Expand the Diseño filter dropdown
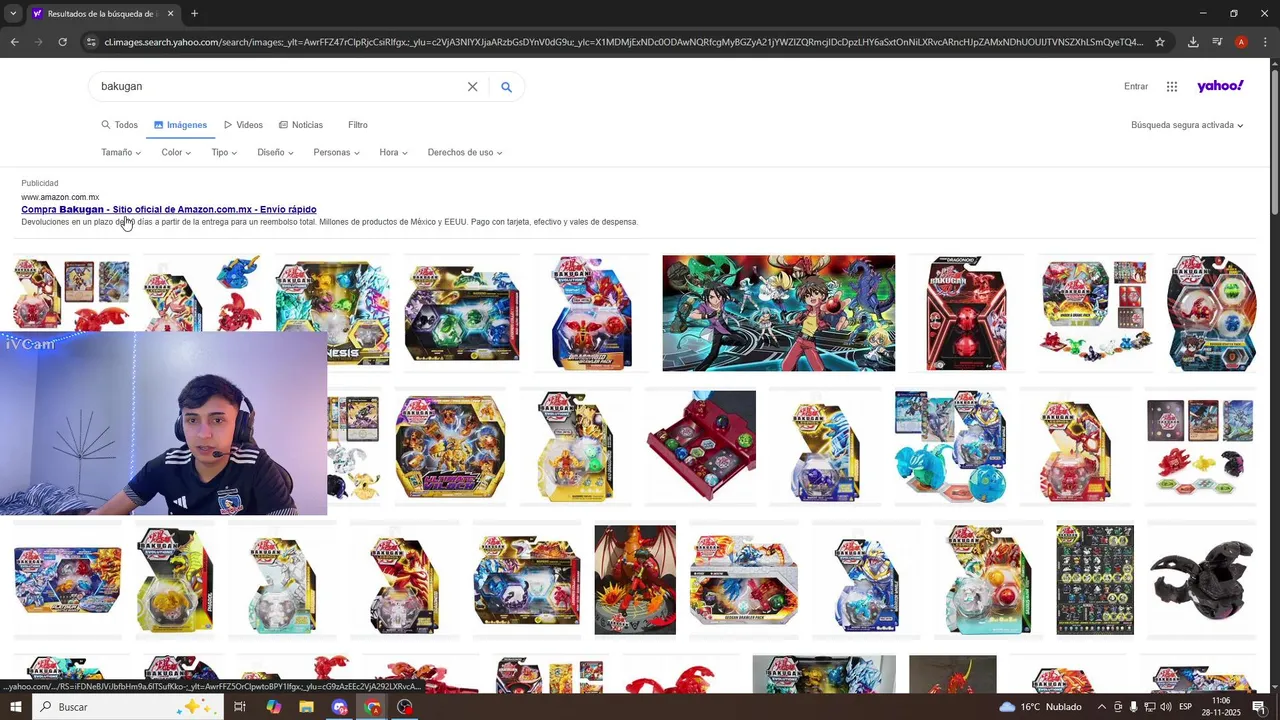 (x=275, y=153)
